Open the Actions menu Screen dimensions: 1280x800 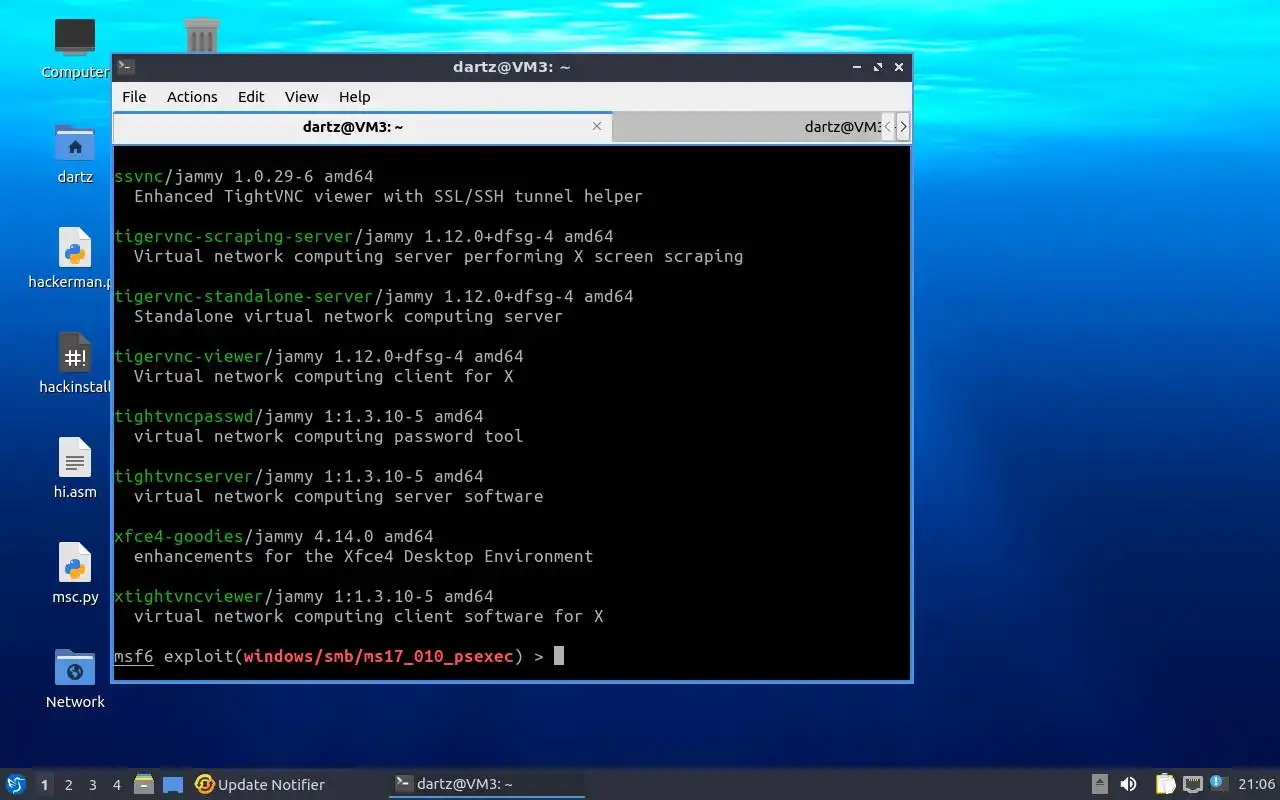click(192, 97)
